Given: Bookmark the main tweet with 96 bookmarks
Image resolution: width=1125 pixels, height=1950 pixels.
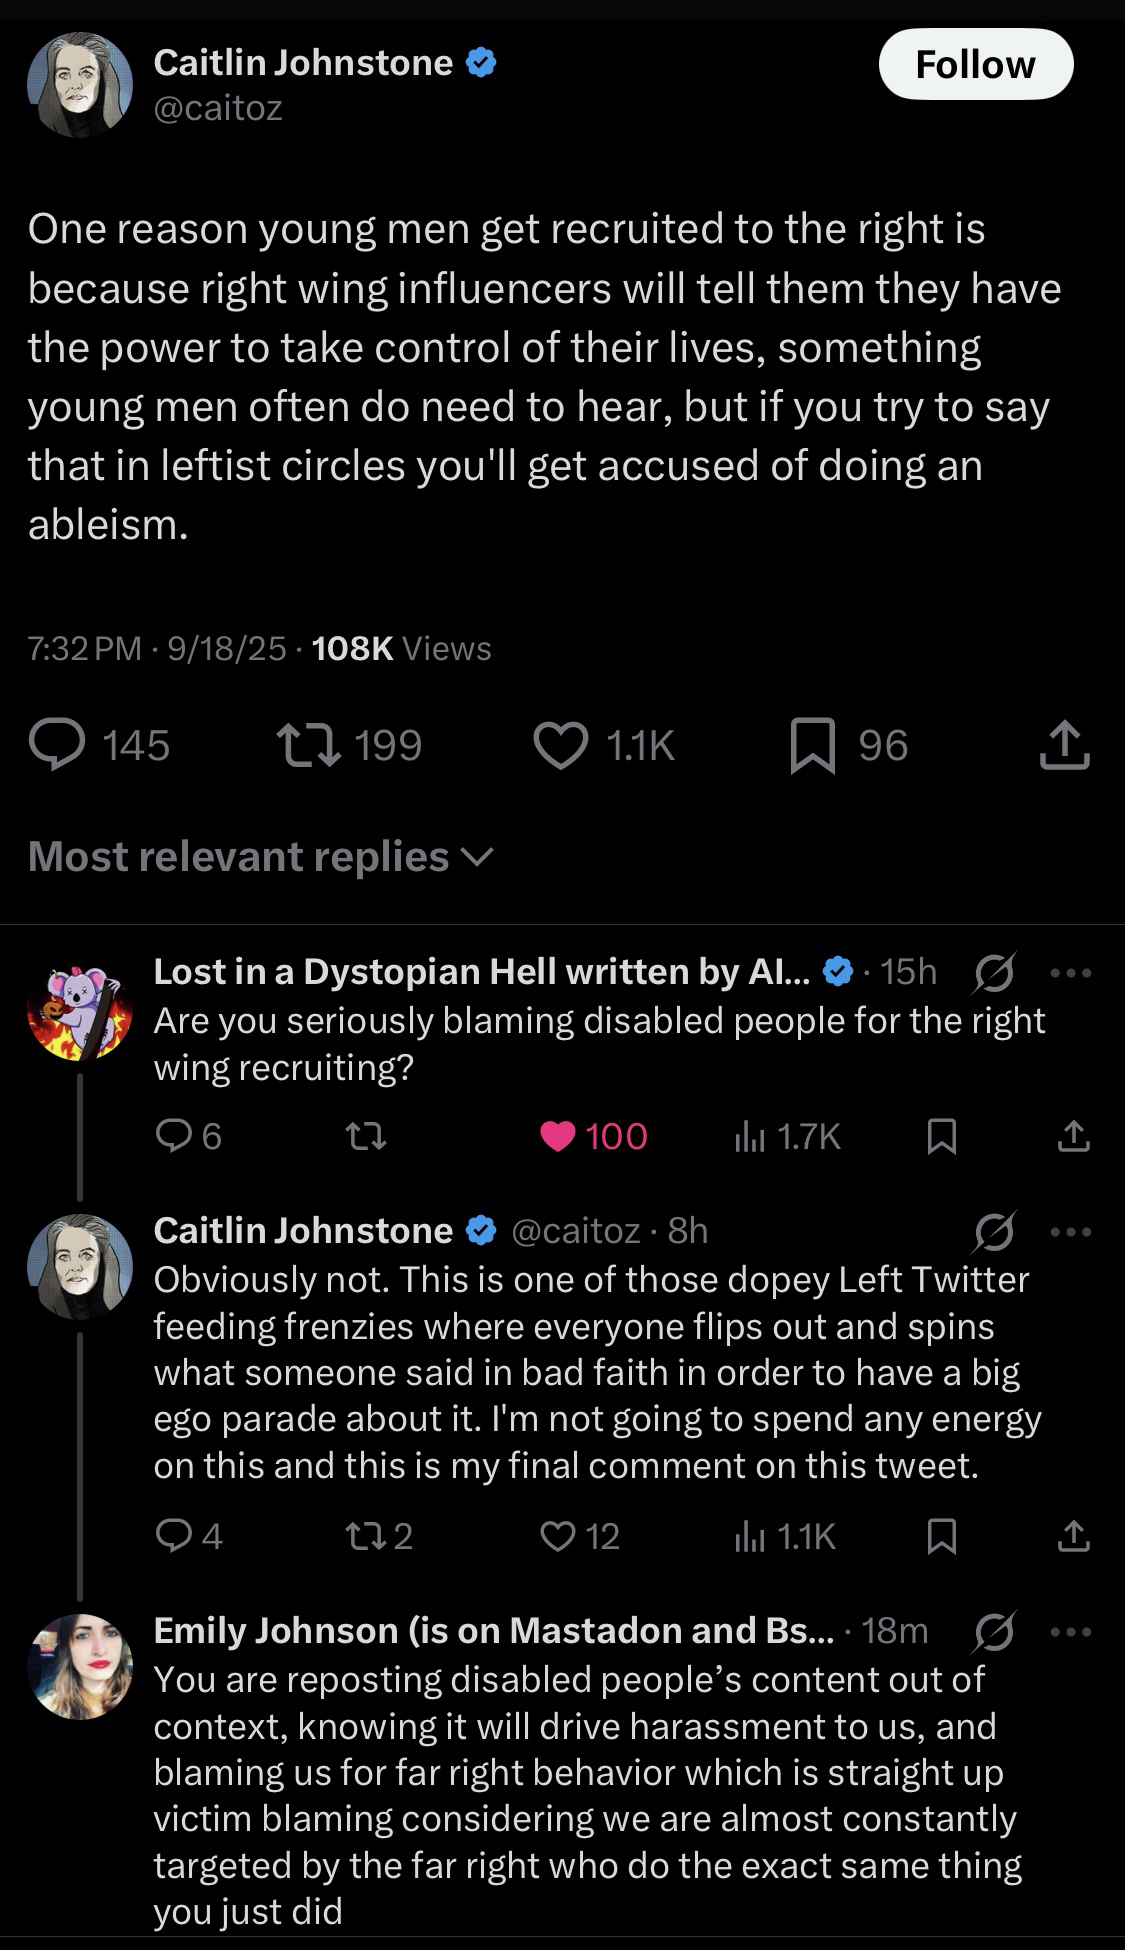Looking at the screenshot, I should pos(812,746).
